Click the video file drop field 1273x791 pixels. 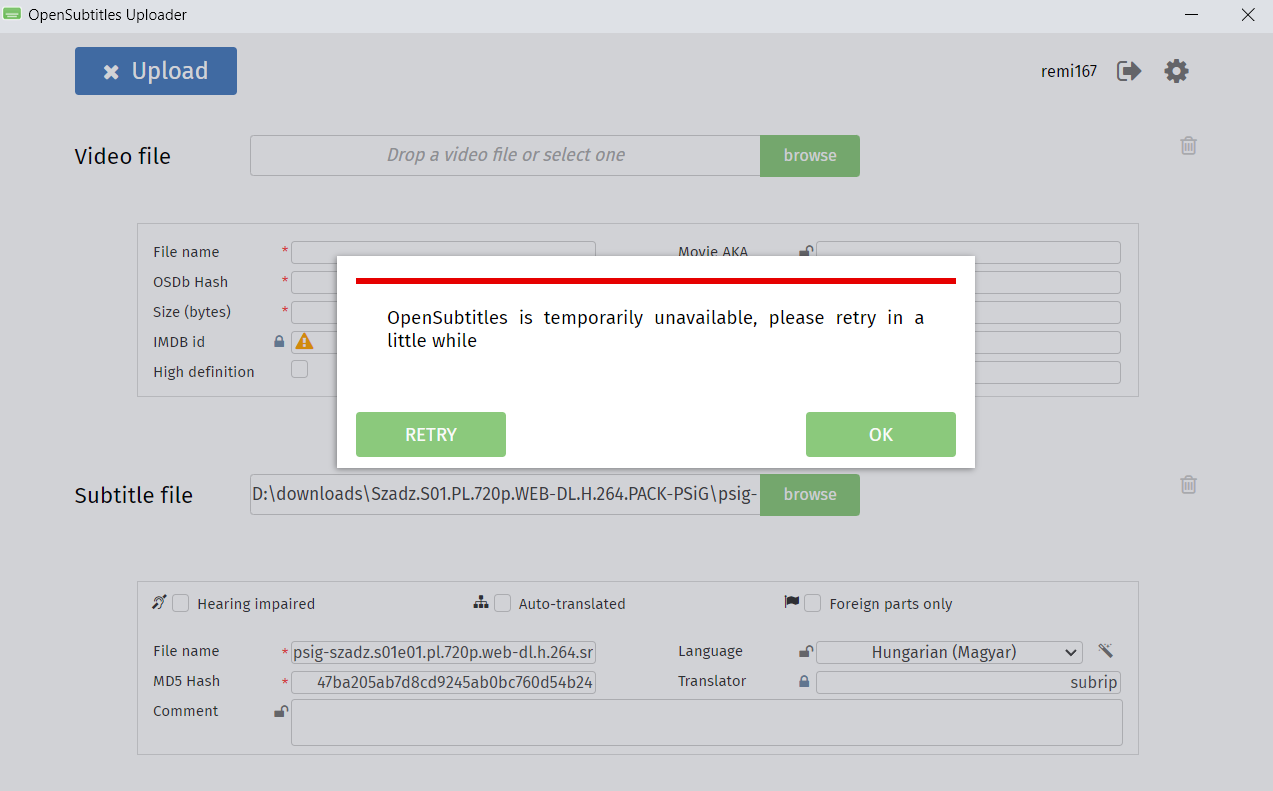[505, 156]
